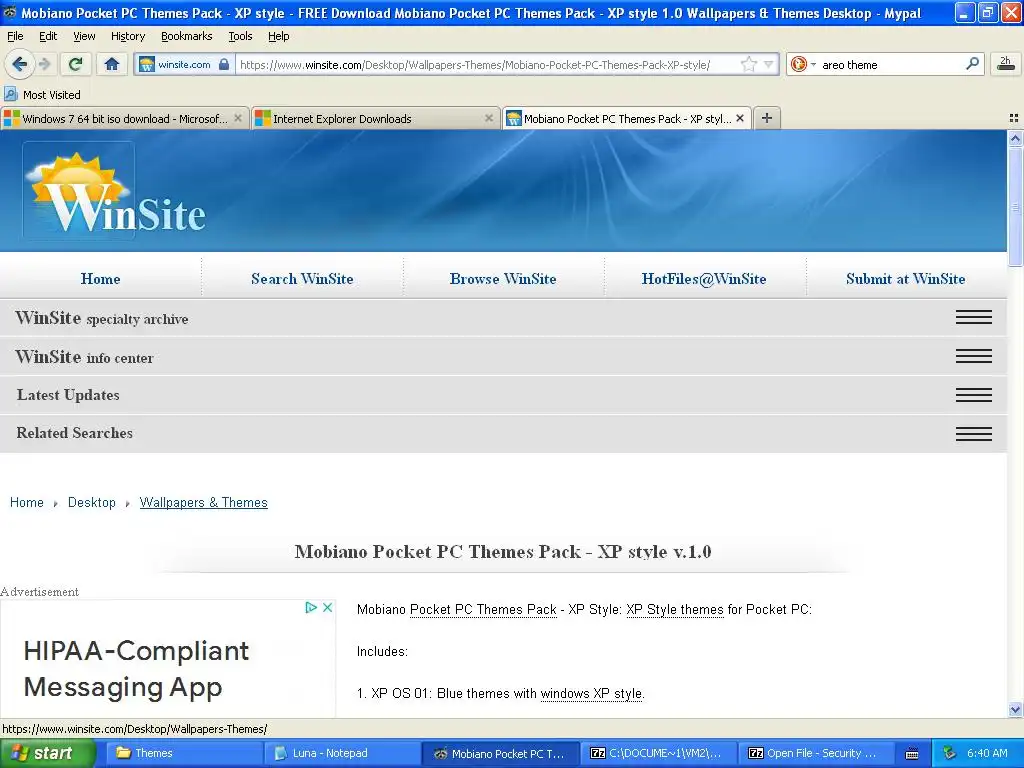This screenshot has height=768, width=1024.
Task: Click Wallpapers & Themes breadcrumb link
Action: [x=204, y=502]
